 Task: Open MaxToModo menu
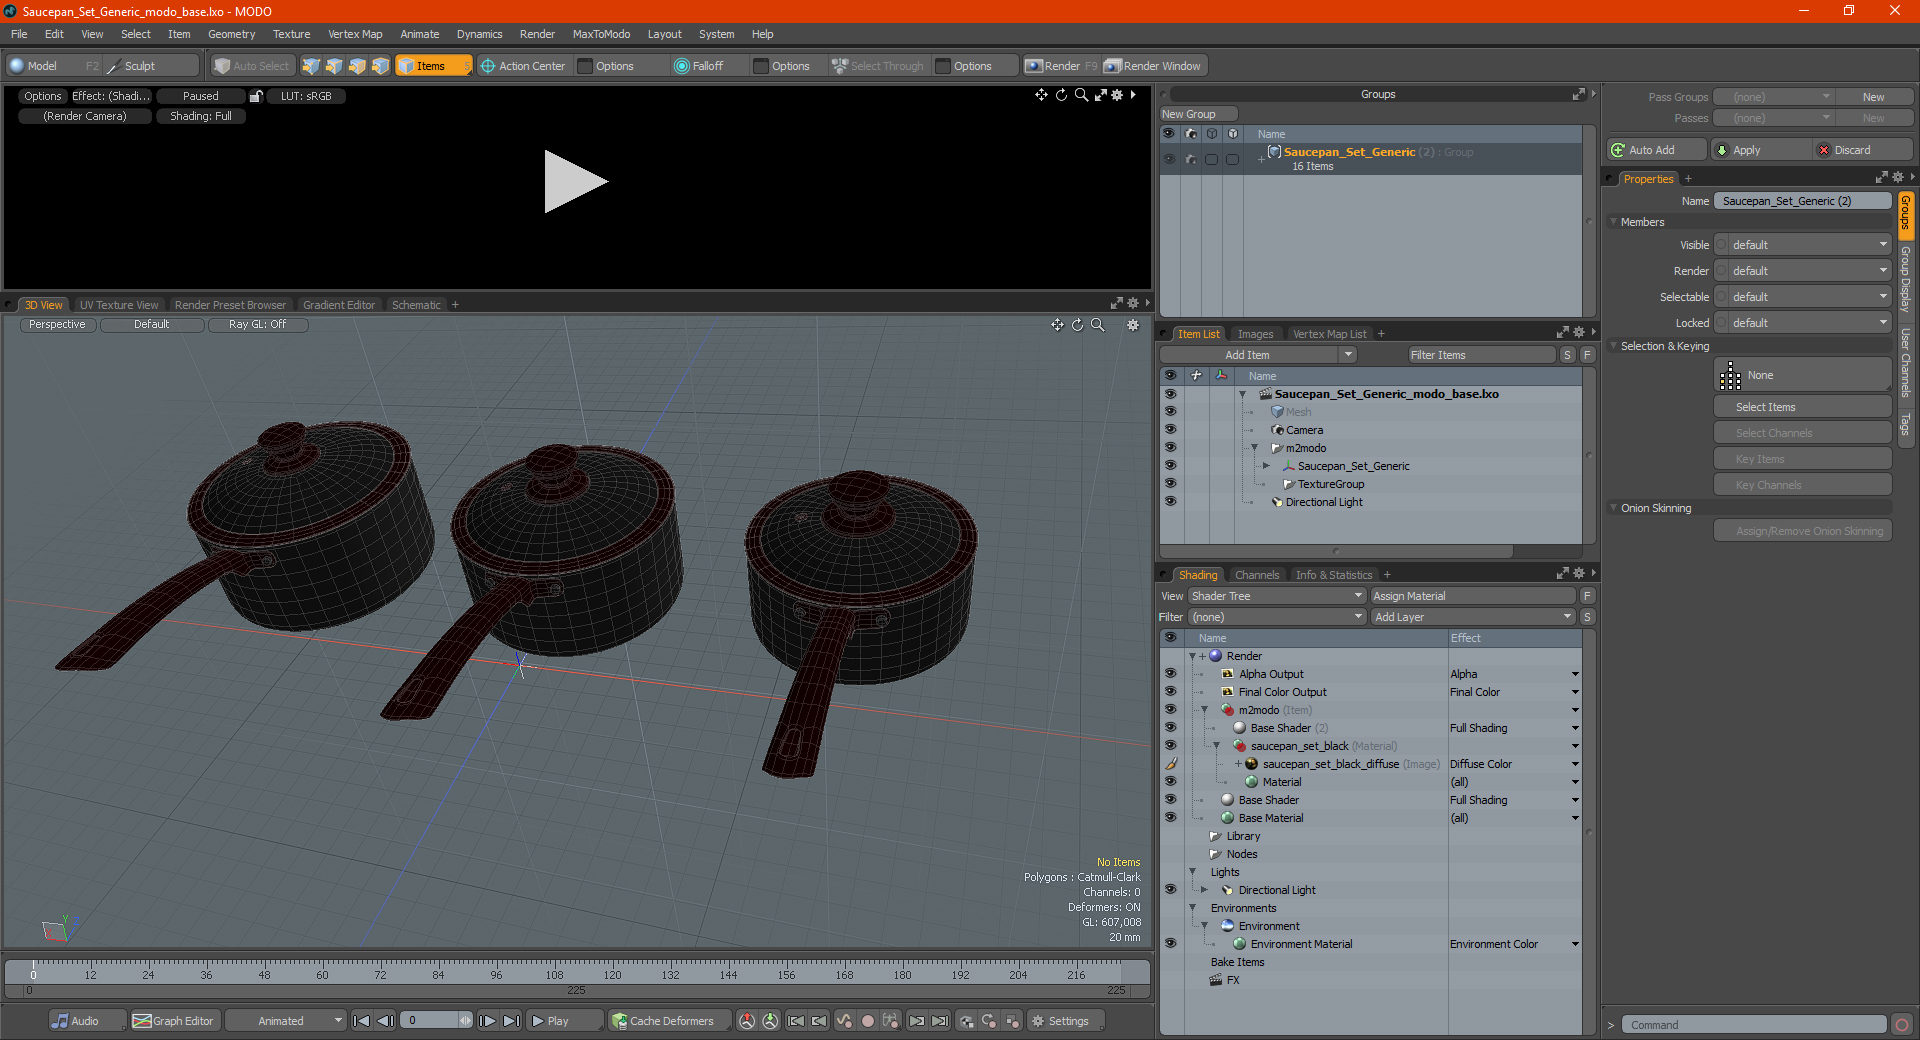click(601, 34)
